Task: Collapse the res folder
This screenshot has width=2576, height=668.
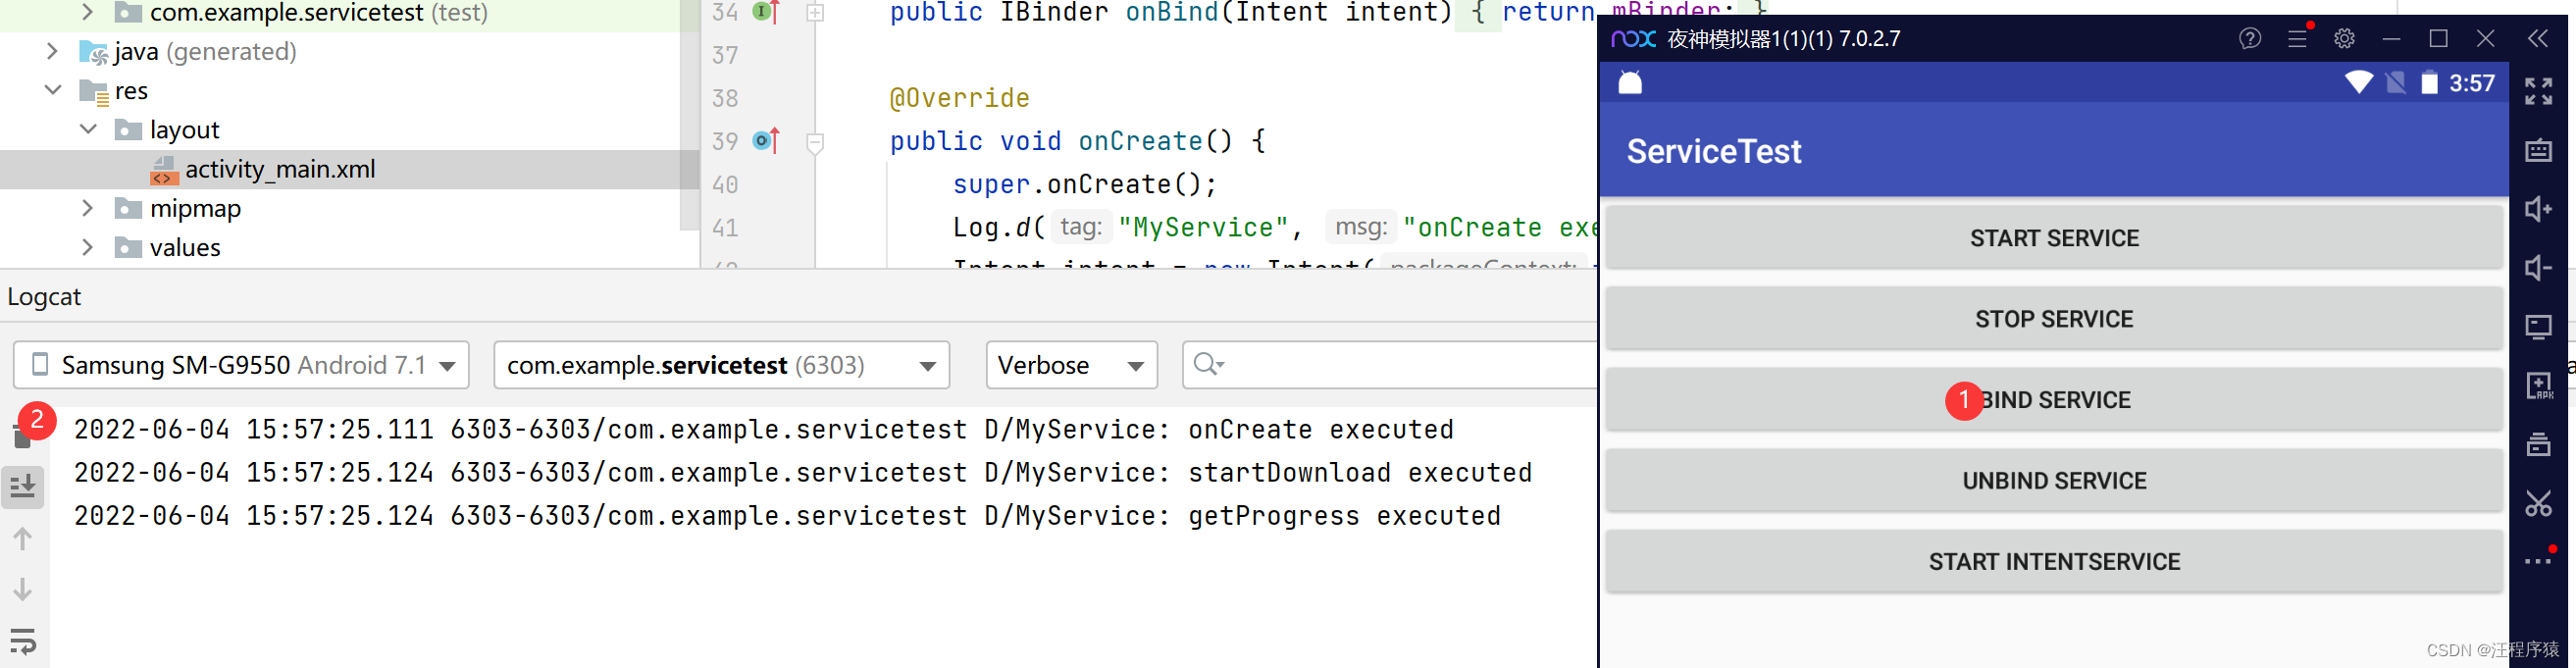Action: coord(52,90)
